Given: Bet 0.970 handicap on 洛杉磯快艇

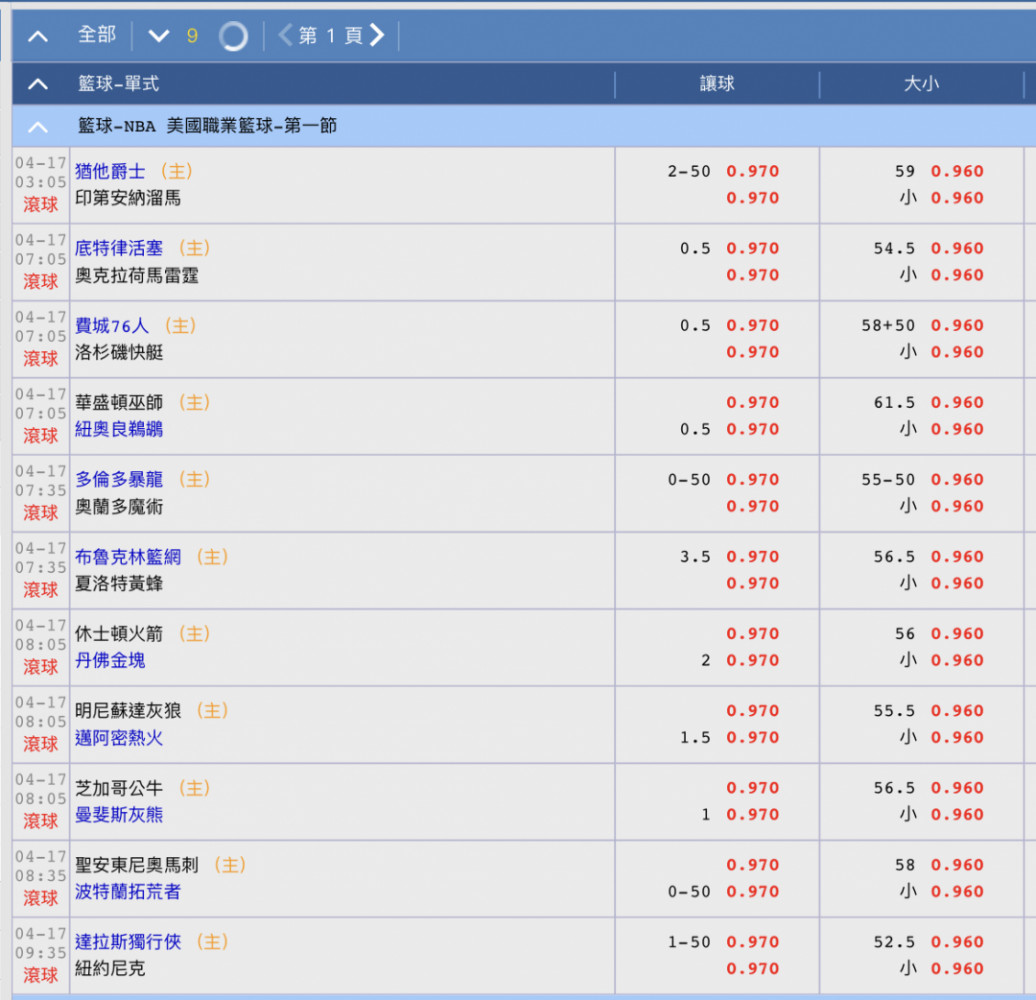Looking at the screenshot, I should tap(753, 352).
